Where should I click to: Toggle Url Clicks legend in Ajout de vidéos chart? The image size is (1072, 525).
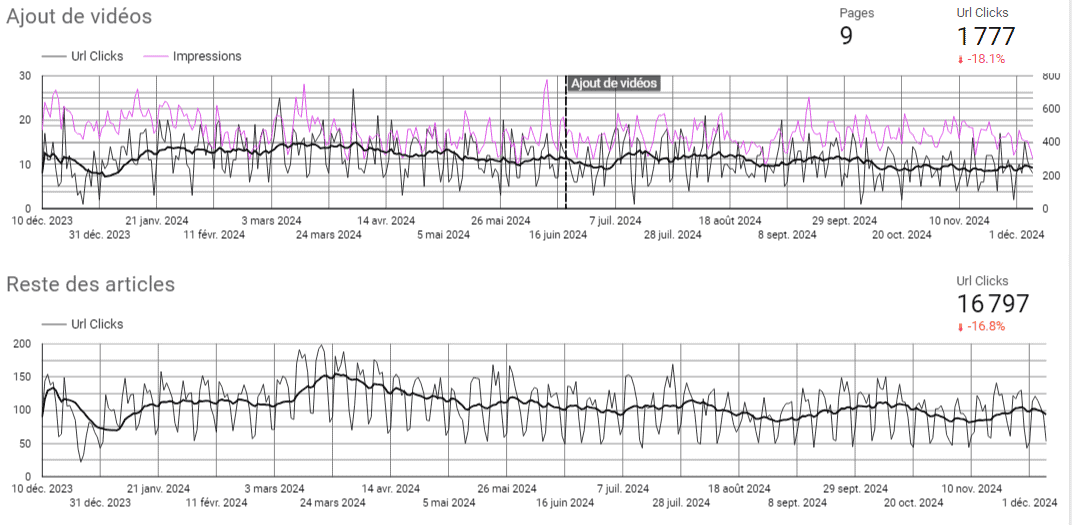tap(97, 56)
